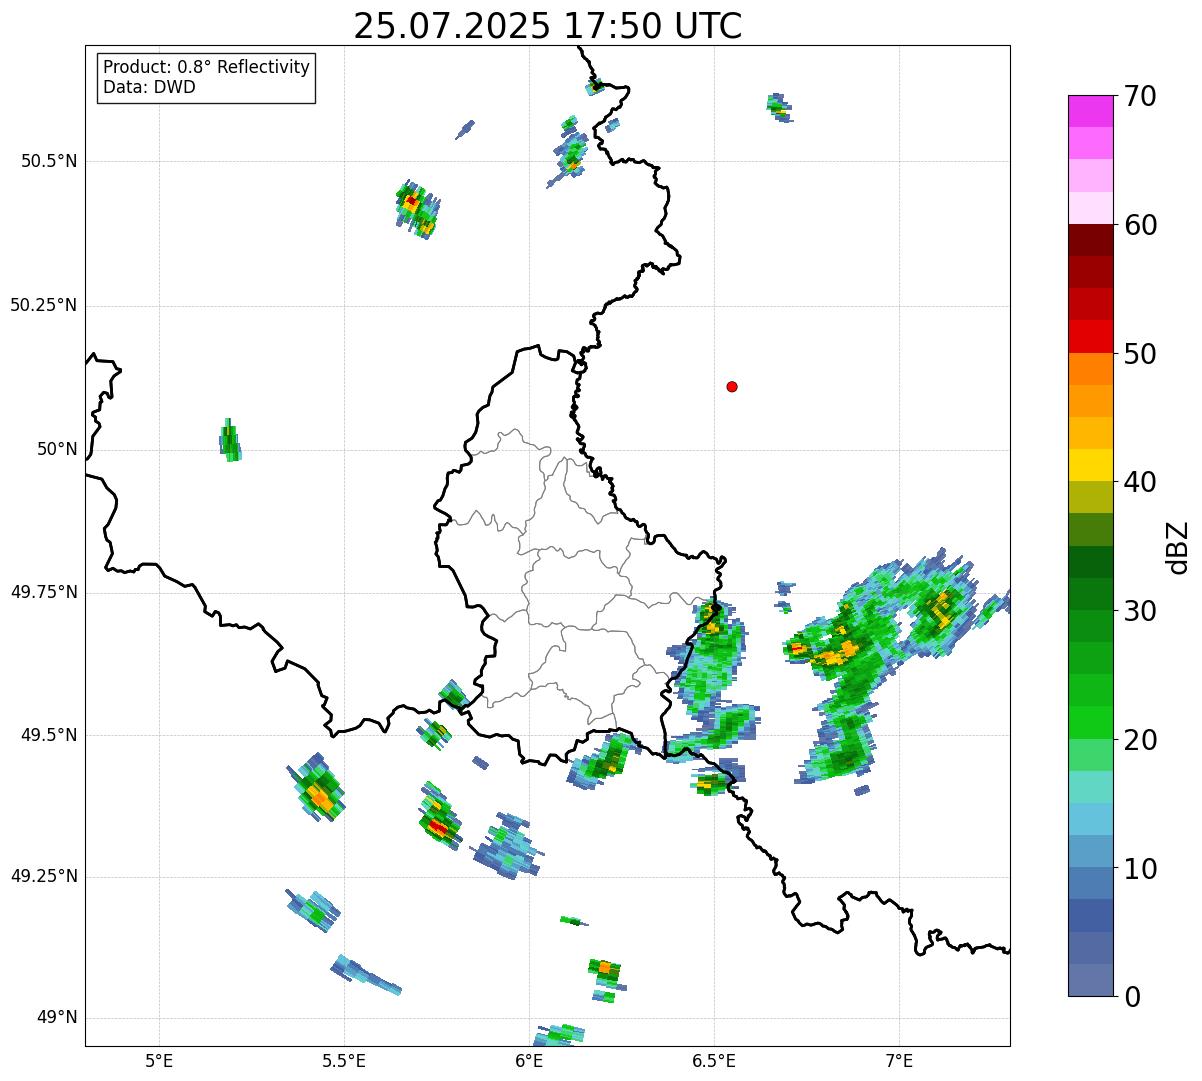
Task: Click the 49°N latitude label
Action: pos(57,1018)
